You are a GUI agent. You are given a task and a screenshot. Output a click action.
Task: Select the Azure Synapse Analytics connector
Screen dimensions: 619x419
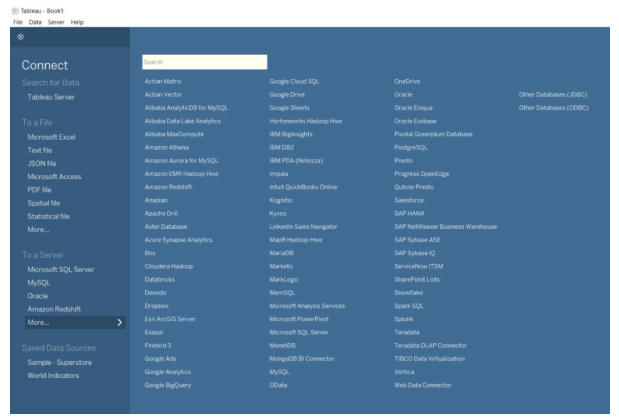pos(178,240)
